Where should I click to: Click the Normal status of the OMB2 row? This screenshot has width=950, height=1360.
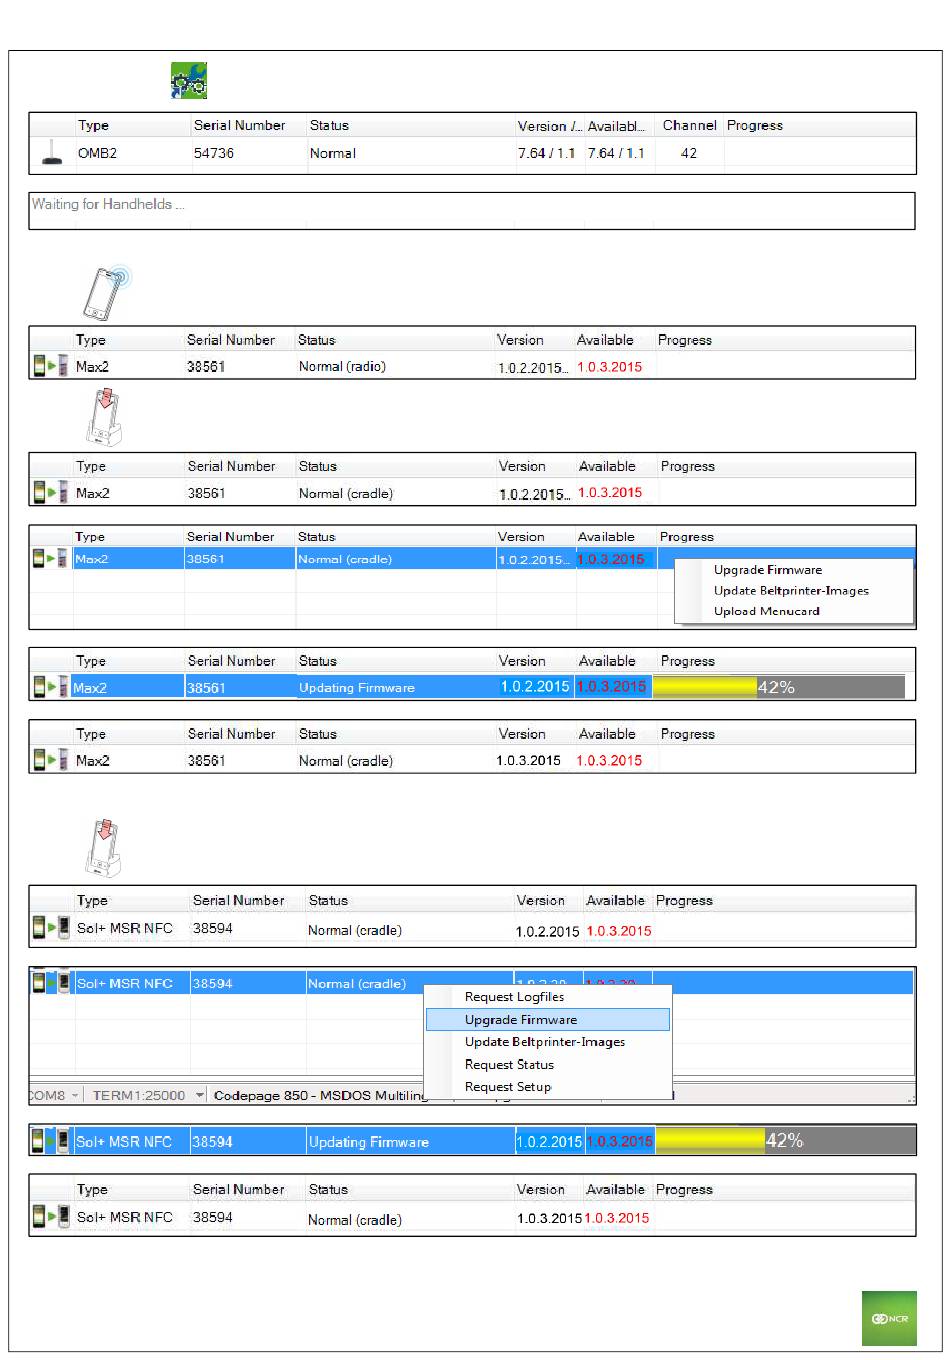[333, 153]
